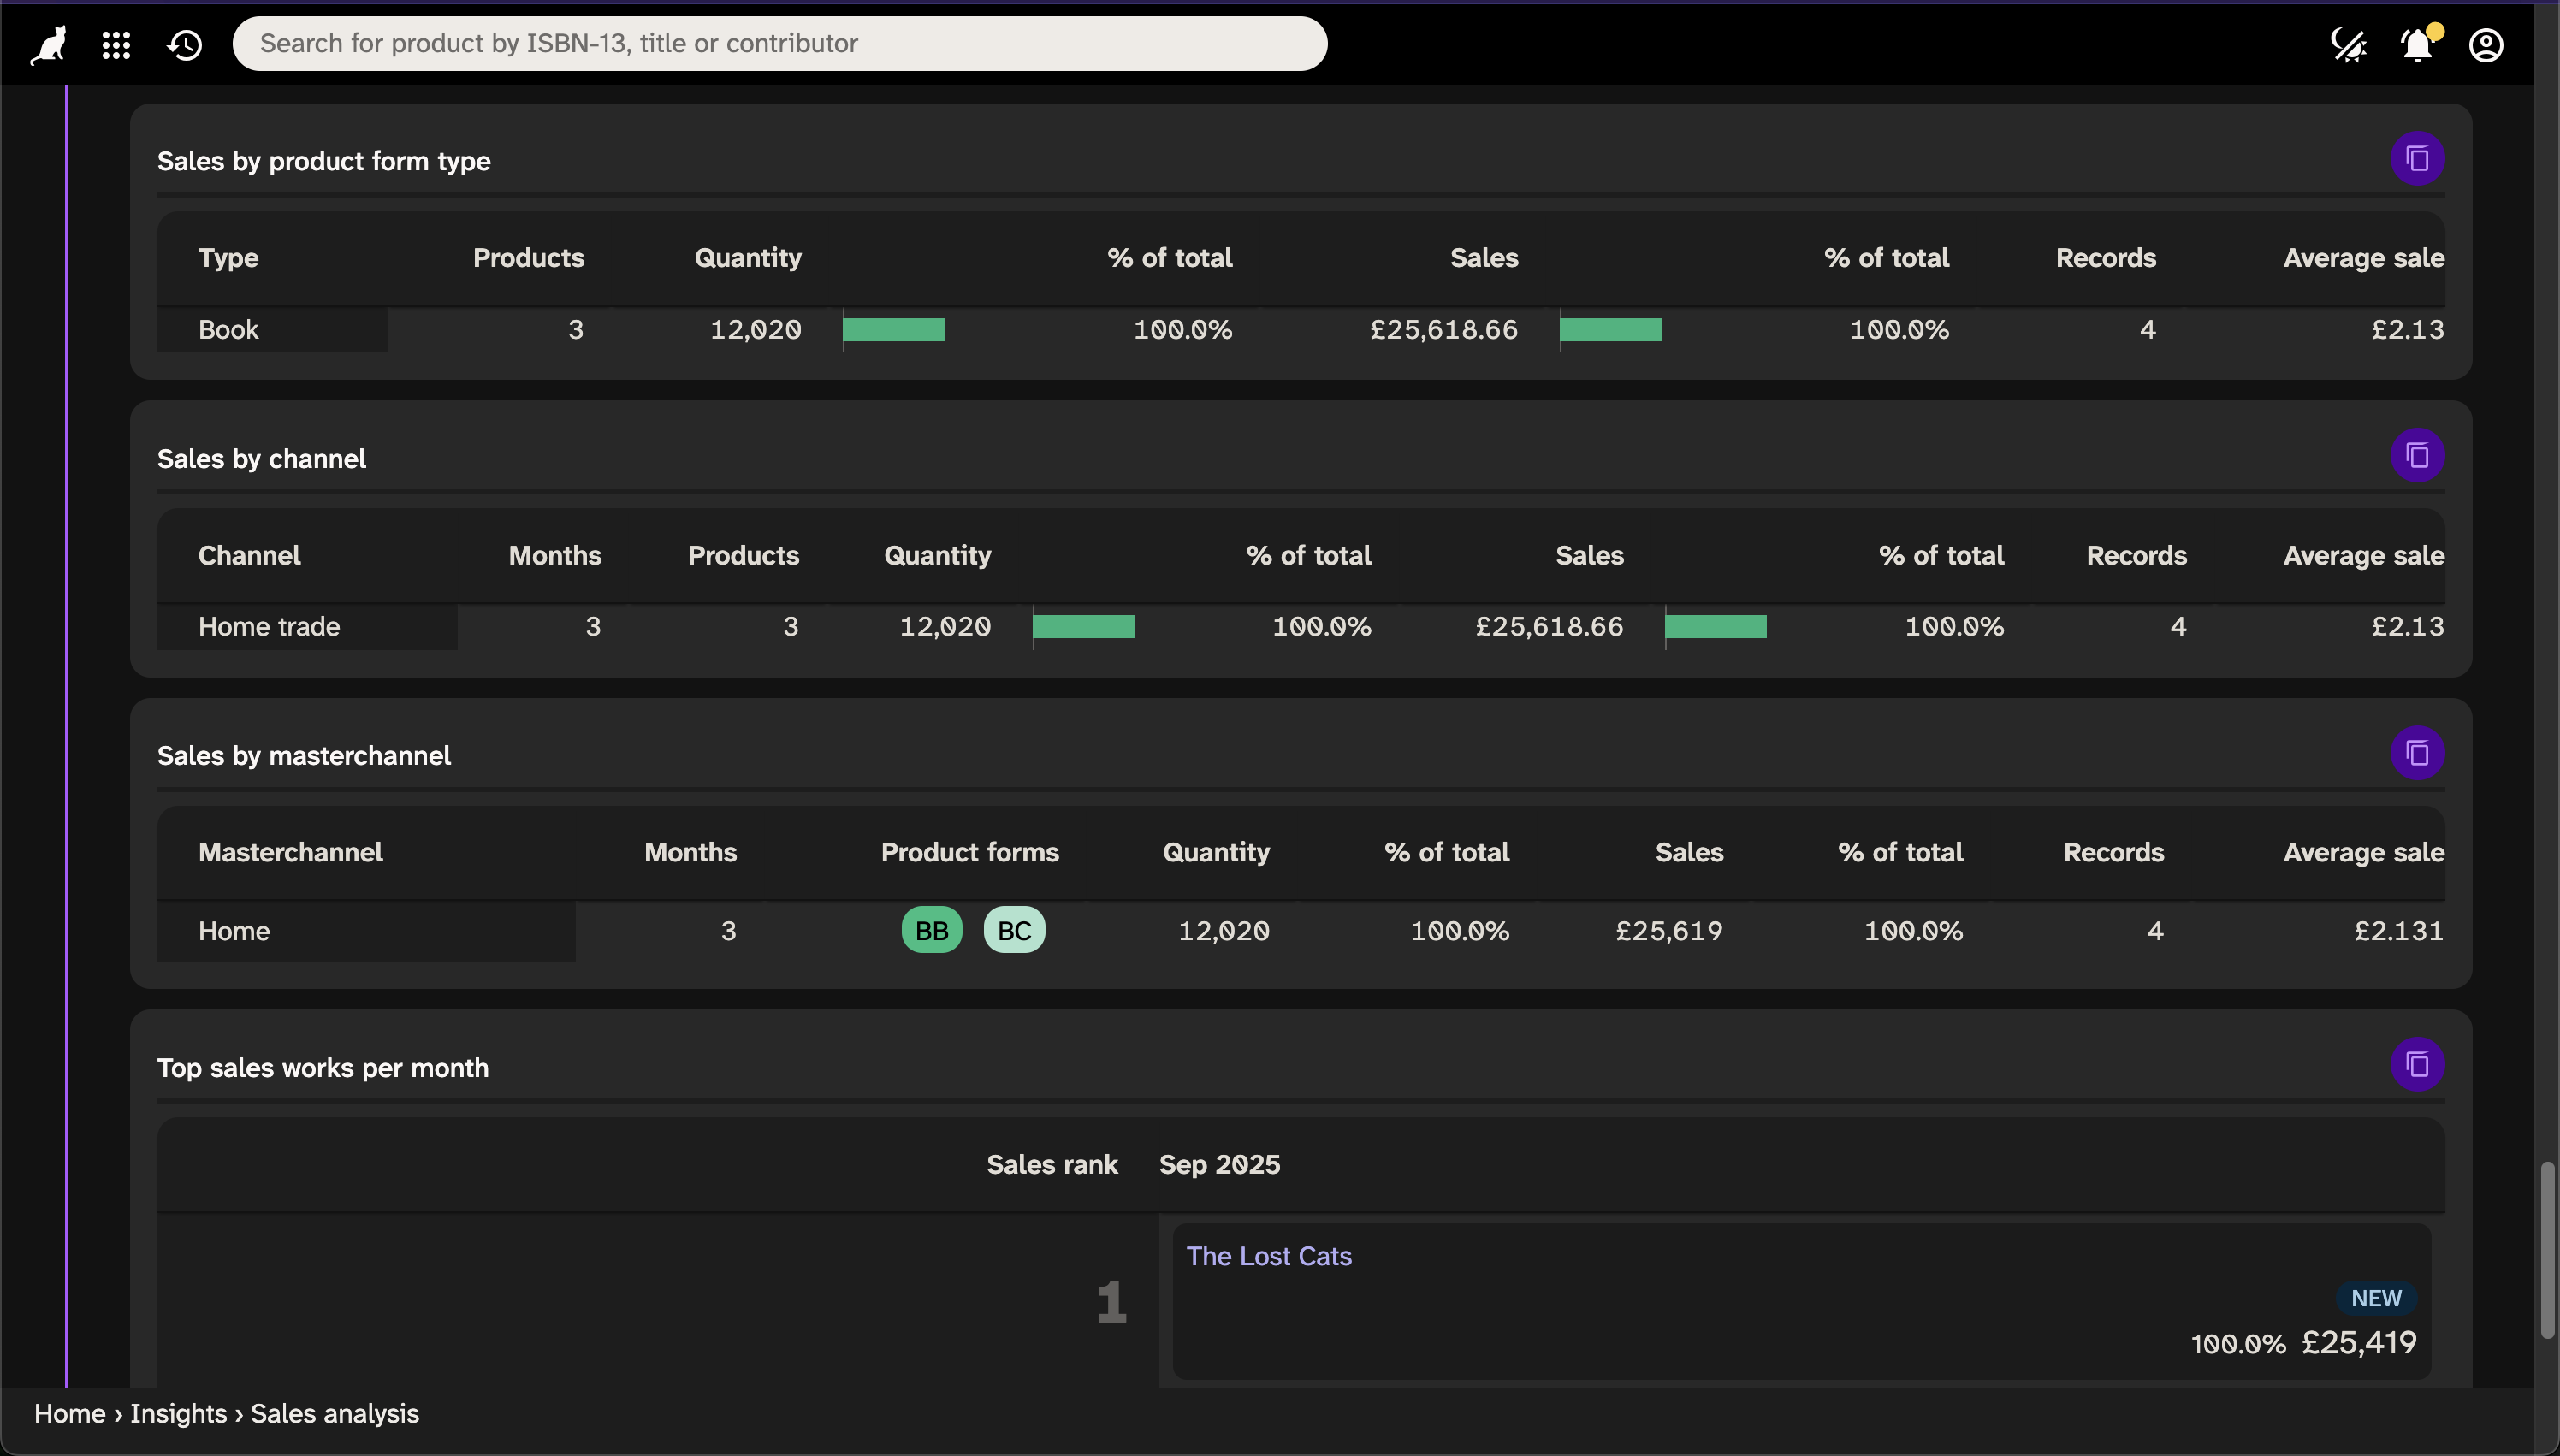Toggle the BC product form badge

(x=1014, y=929)
